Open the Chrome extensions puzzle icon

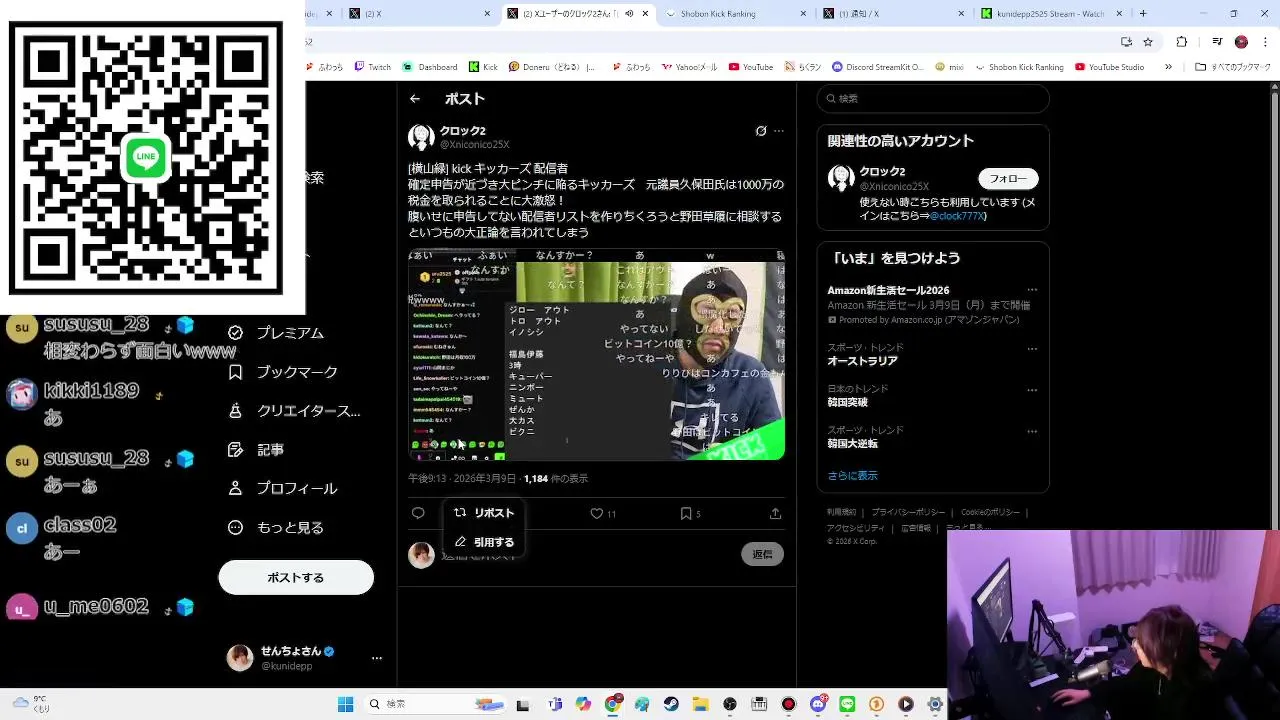coord(1182,42)
